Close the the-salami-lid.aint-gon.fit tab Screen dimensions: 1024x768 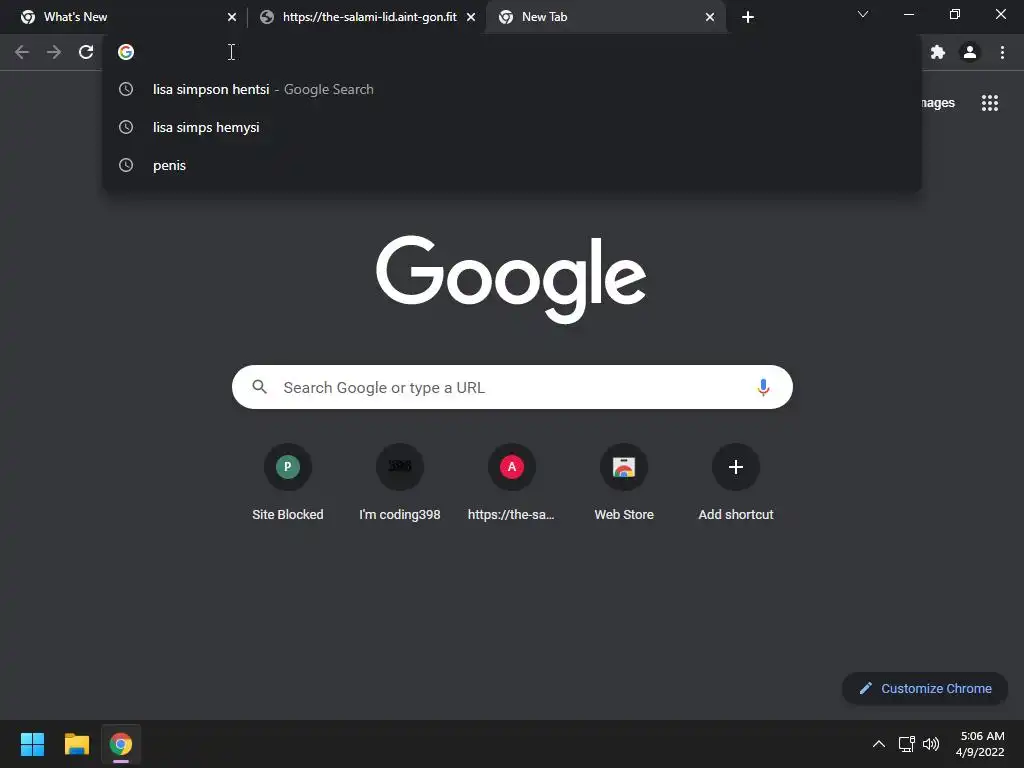click(x=471, y=17)
